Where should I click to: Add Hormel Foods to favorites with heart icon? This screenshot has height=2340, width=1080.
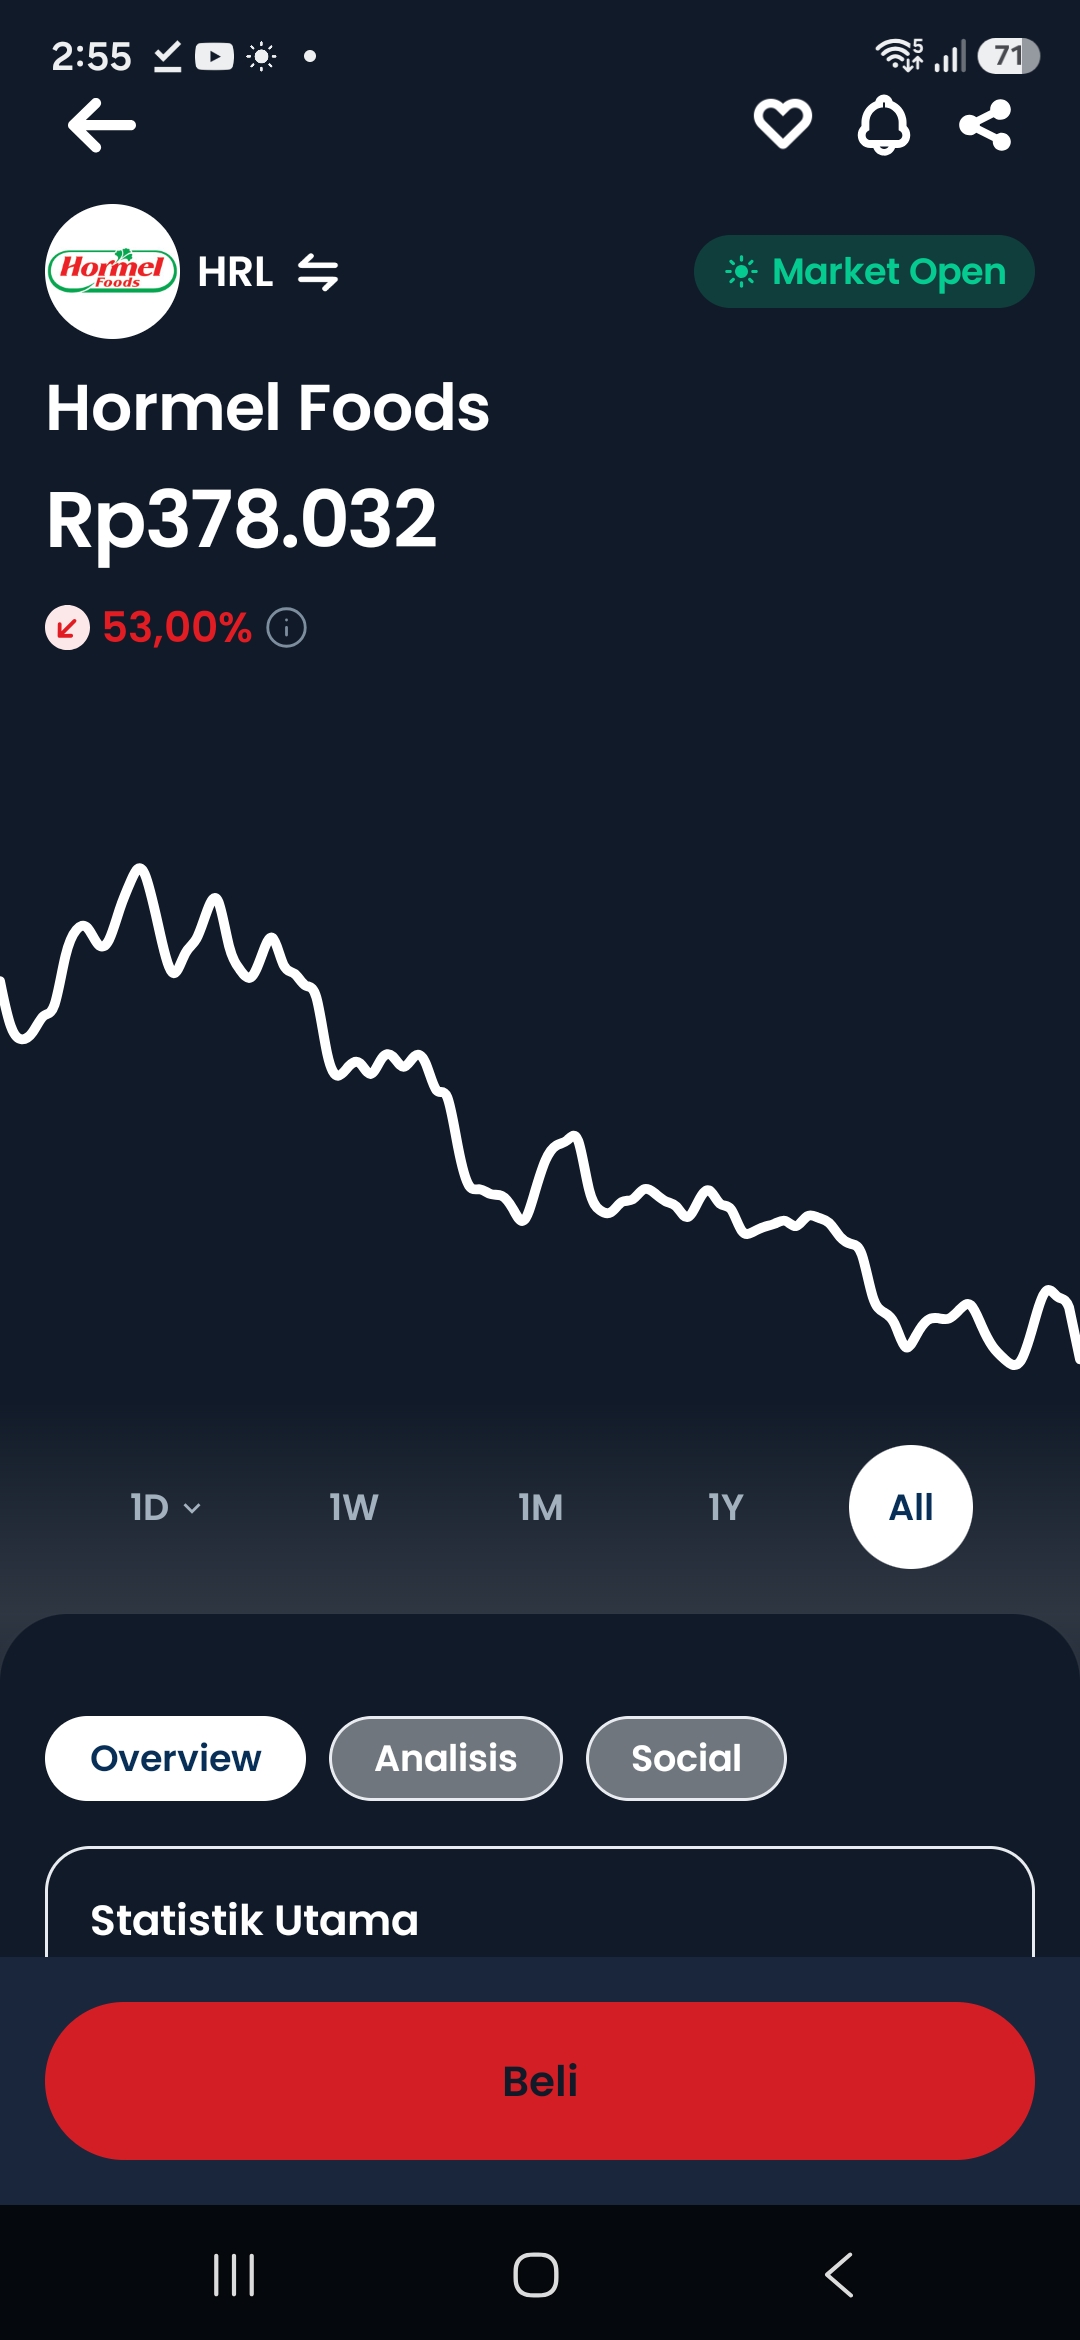point(782,124)
